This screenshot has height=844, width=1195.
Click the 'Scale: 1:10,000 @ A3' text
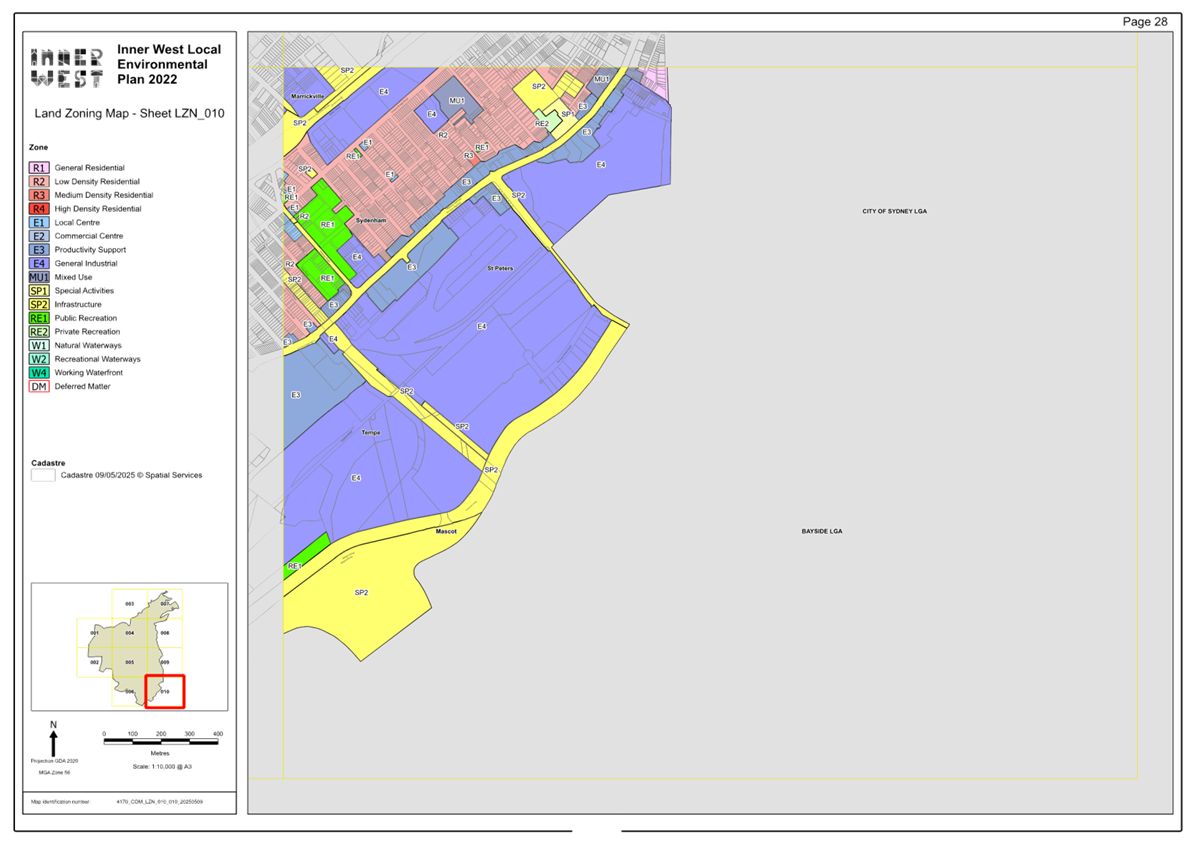click(162, 767)
